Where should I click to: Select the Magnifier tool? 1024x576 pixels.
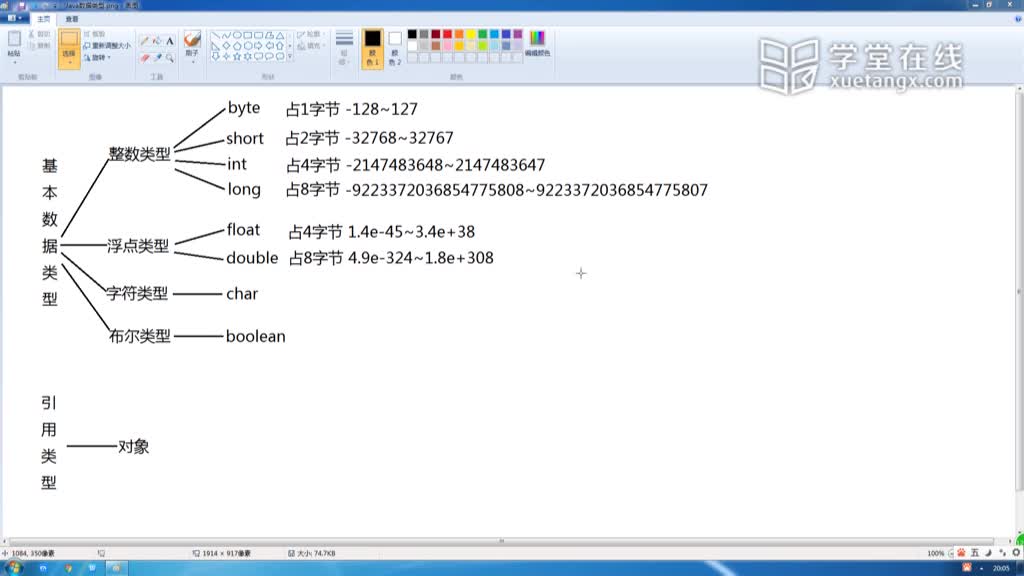[x=170, y=58]
